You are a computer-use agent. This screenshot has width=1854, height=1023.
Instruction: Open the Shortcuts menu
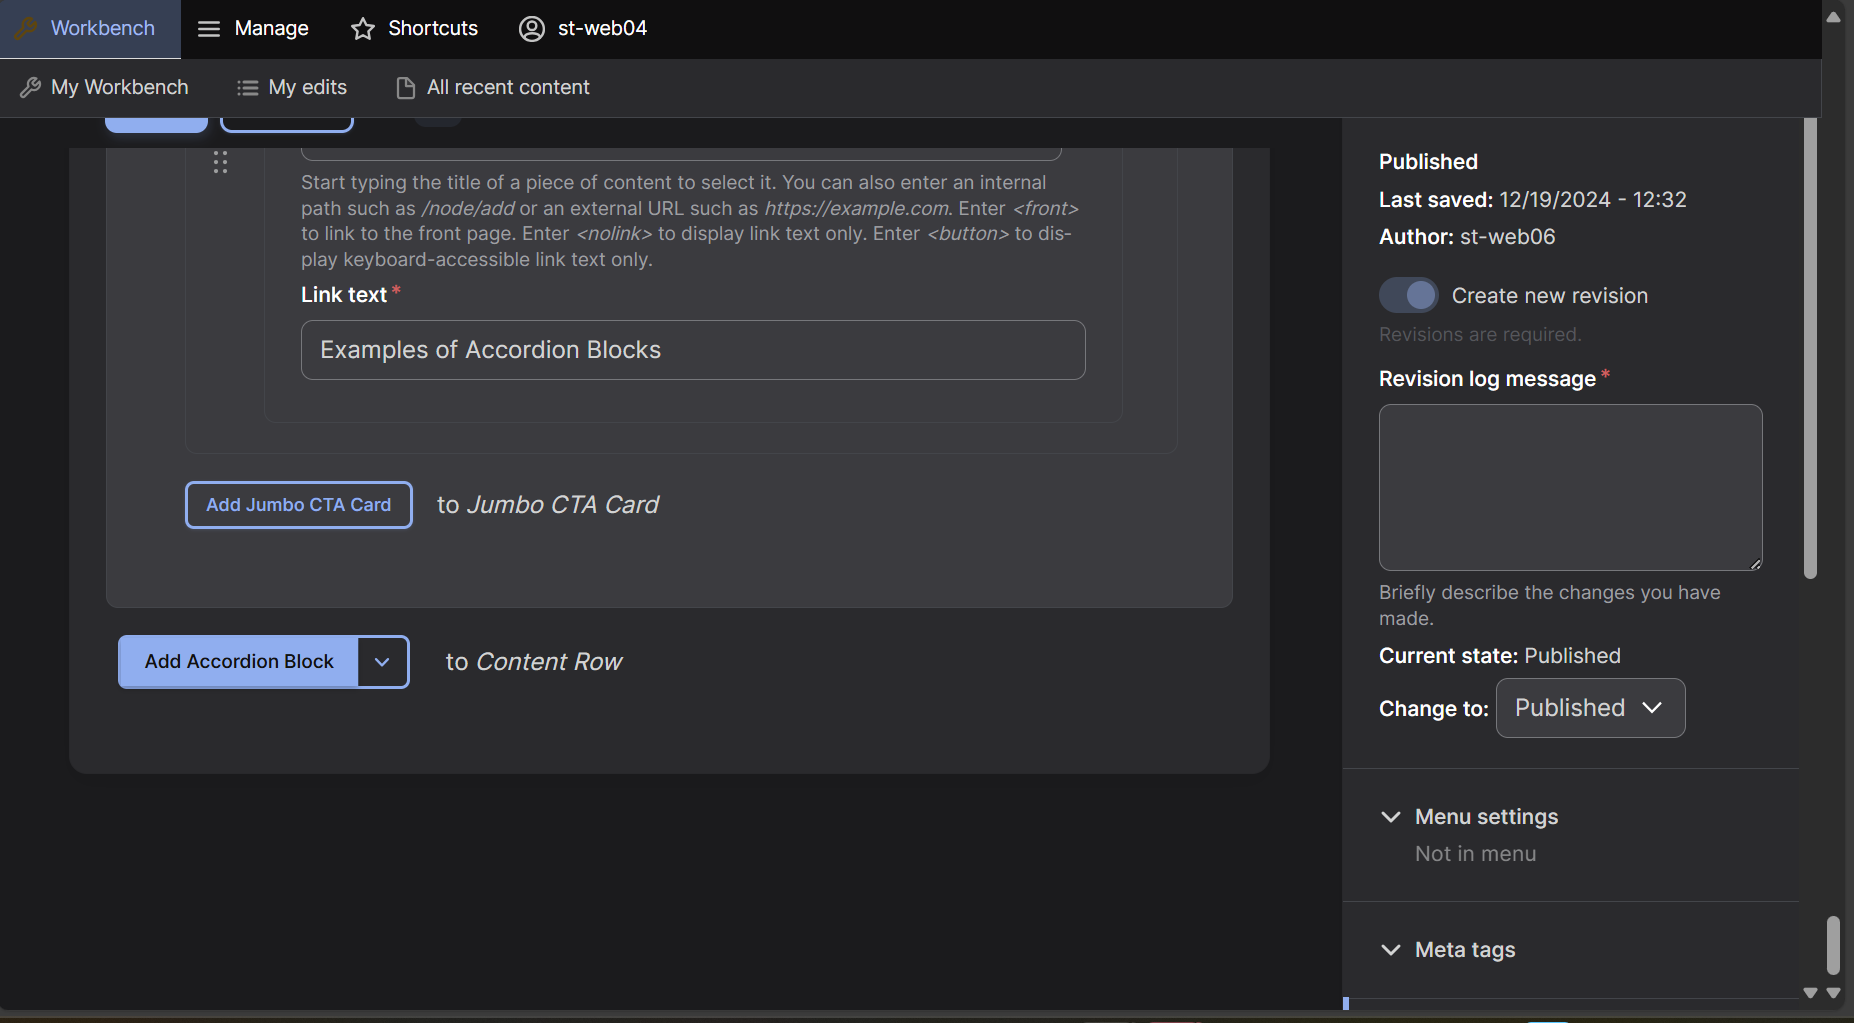coord(414,28)
